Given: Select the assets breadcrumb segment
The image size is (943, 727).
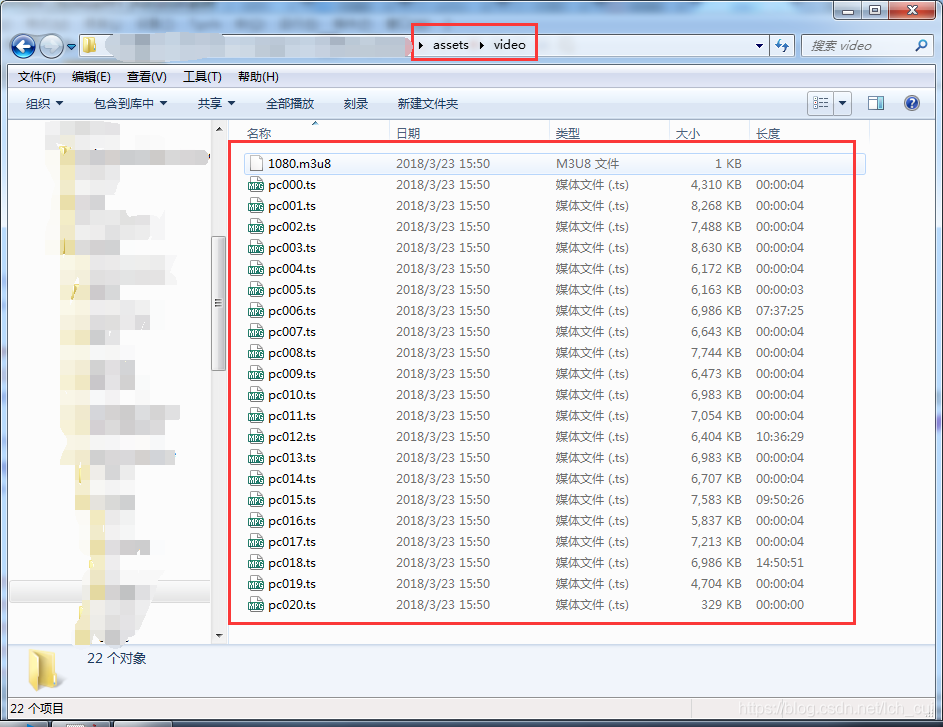Looking at the screenshot, I should 450,45.
